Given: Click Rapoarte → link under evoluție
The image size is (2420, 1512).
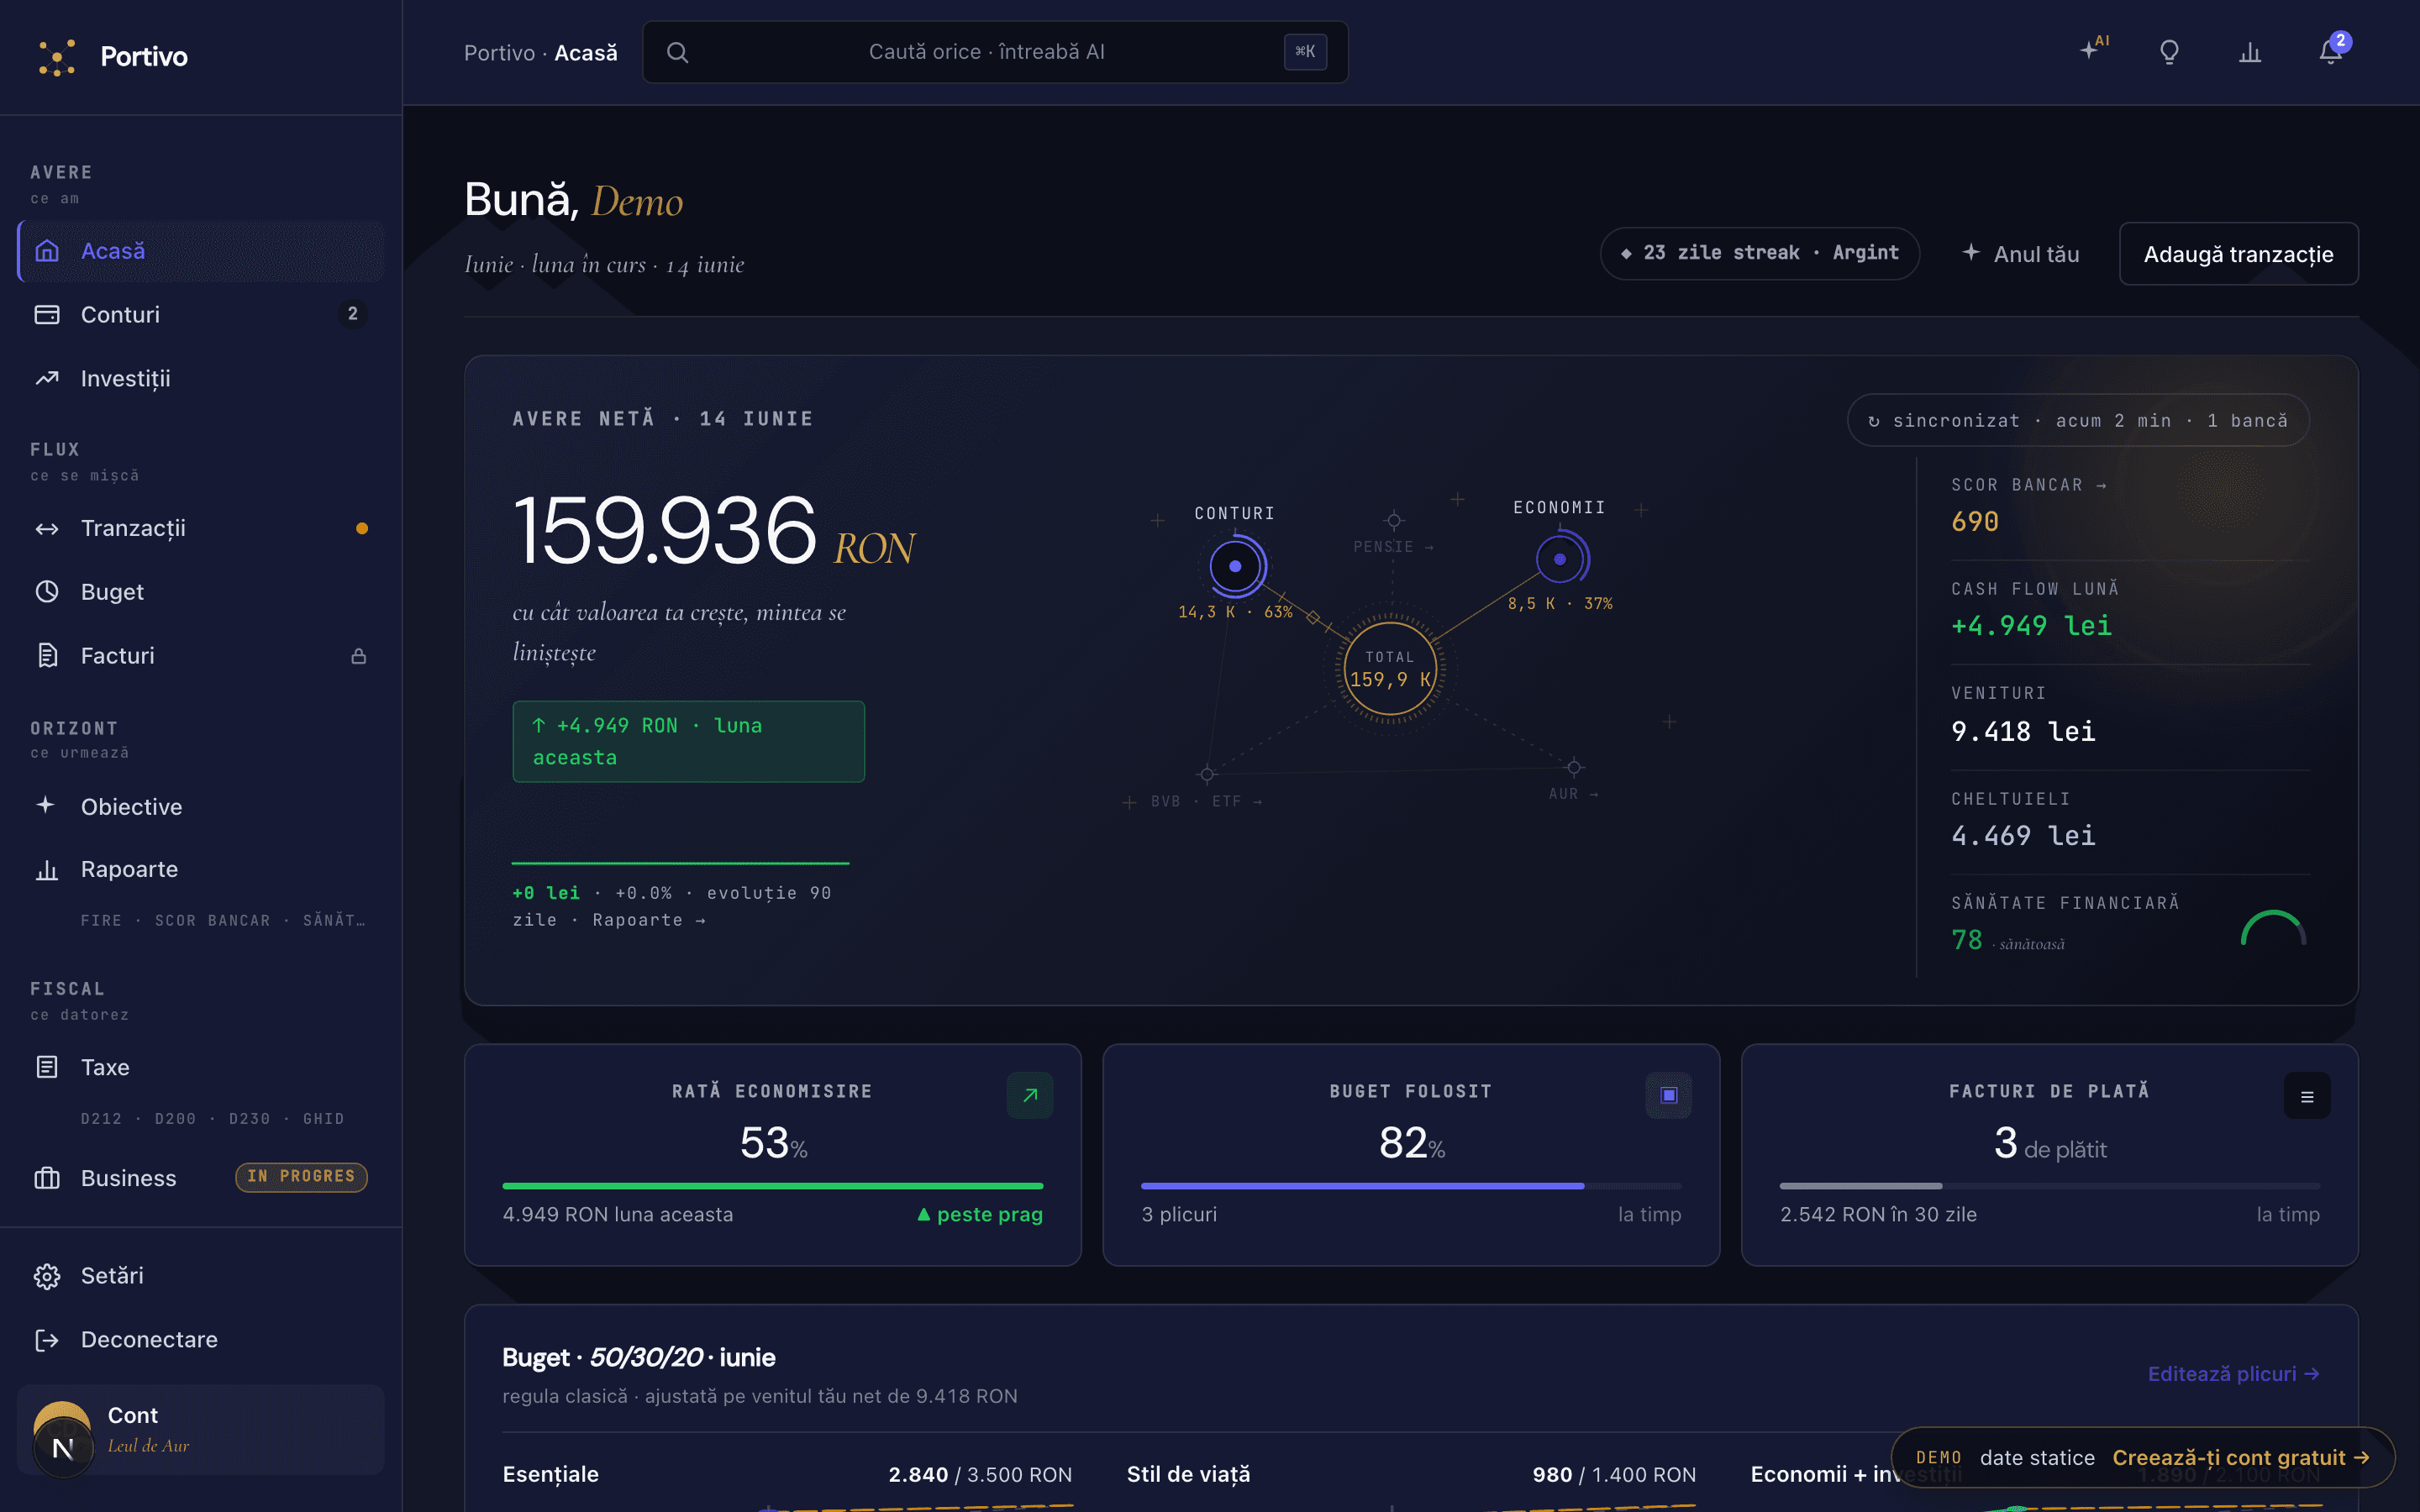Looking at the screenshot, I should click(648, 920).
